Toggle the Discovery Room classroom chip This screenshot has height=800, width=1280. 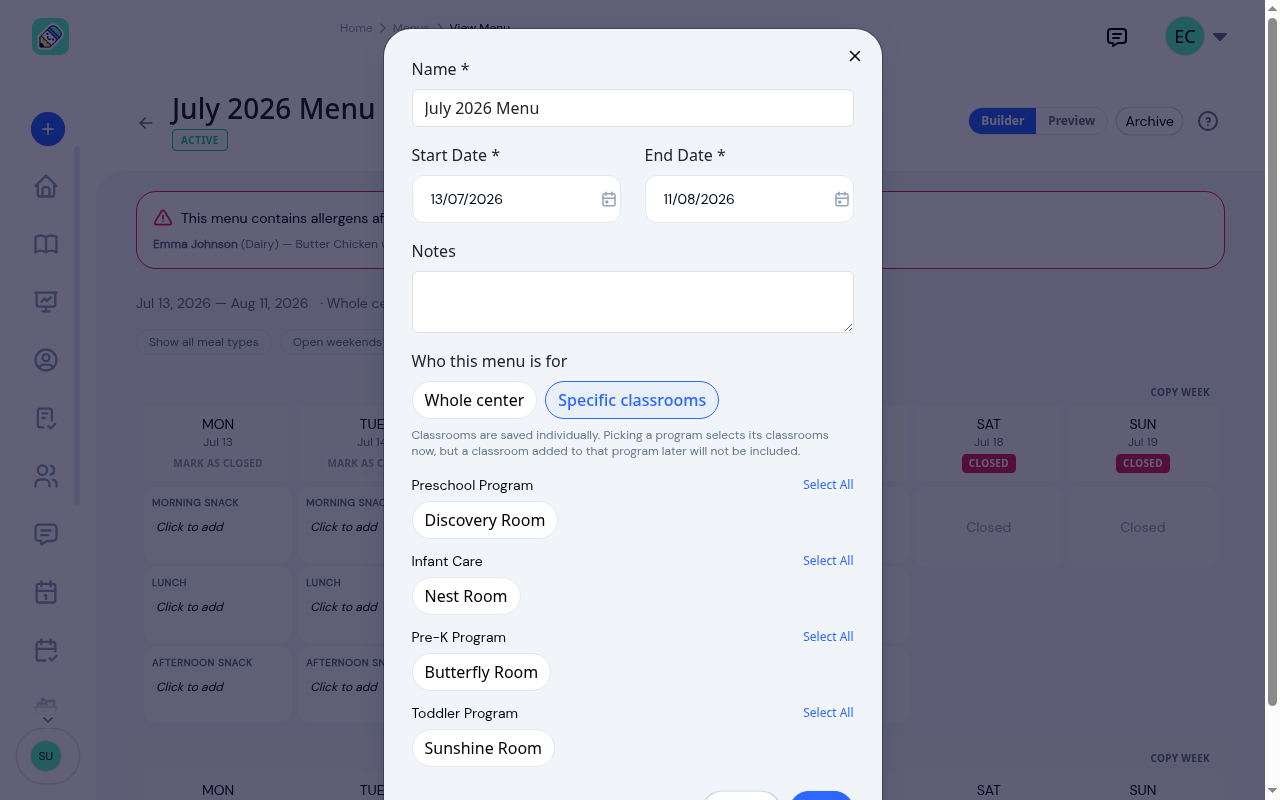(x=485, y=520)
